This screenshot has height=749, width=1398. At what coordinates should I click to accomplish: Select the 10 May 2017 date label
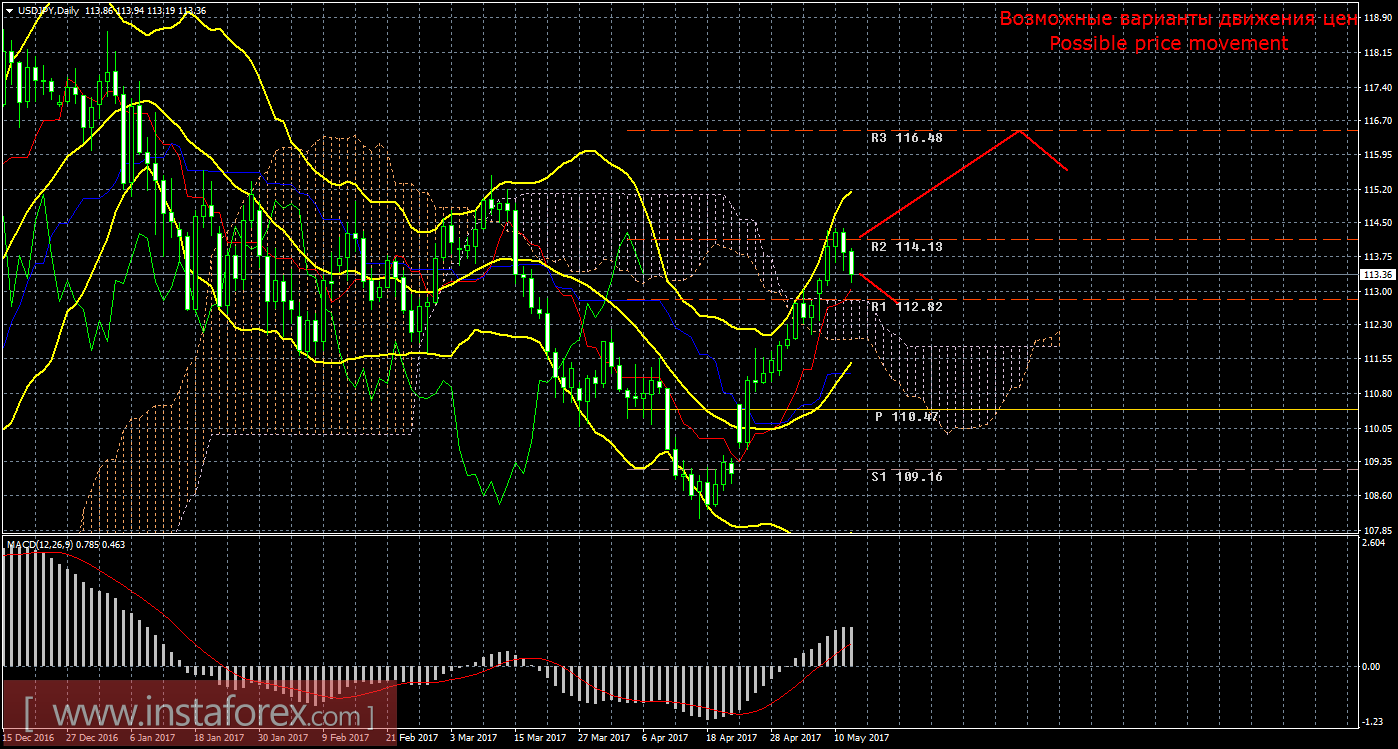(859, 738)
